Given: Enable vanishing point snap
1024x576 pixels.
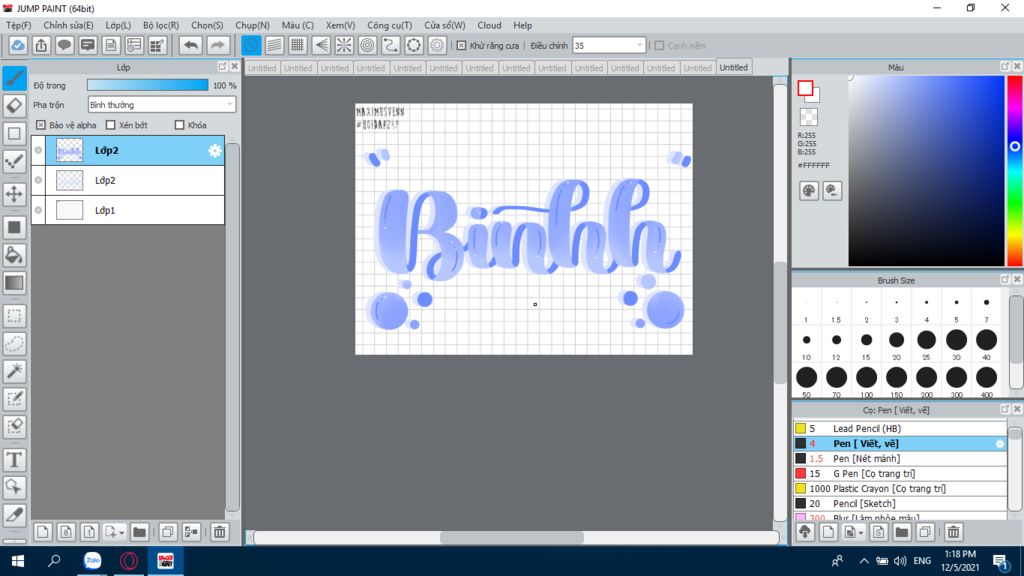Looking at the screenshot, I should click(321, 45).
